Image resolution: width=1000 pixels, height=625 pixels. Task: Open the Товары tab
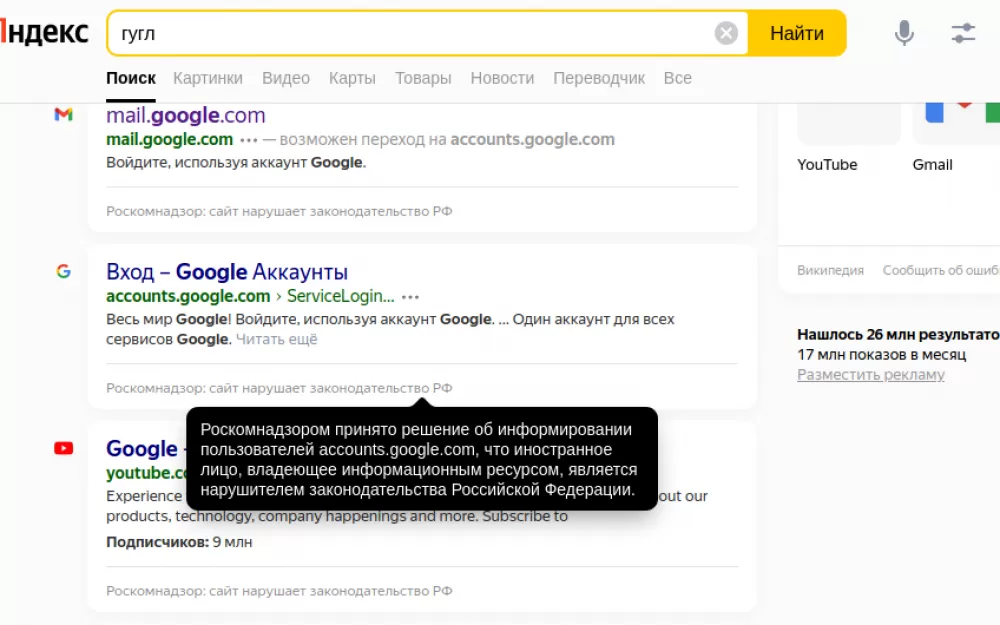click(423, 78)
